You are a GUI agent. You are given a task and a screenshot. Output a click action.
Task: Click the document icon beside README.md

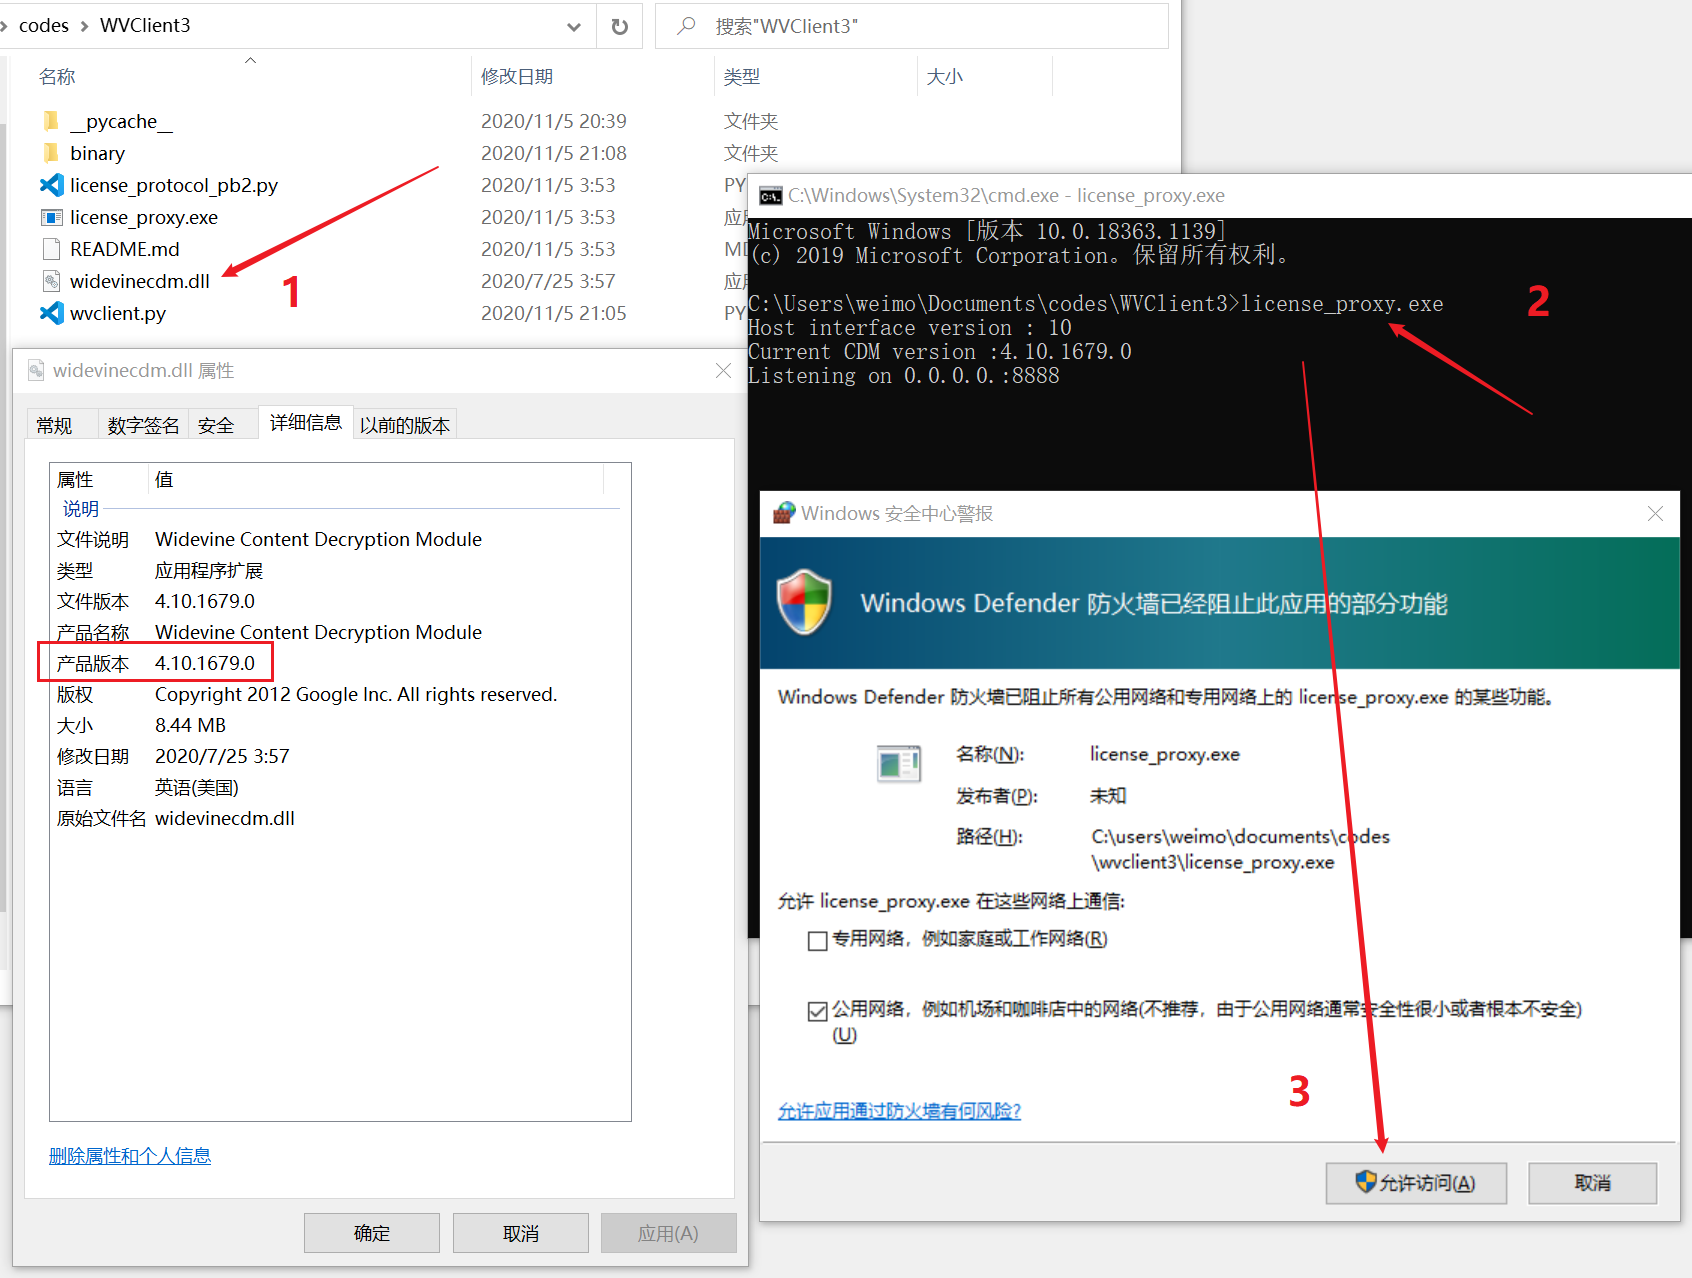[51, 249]
